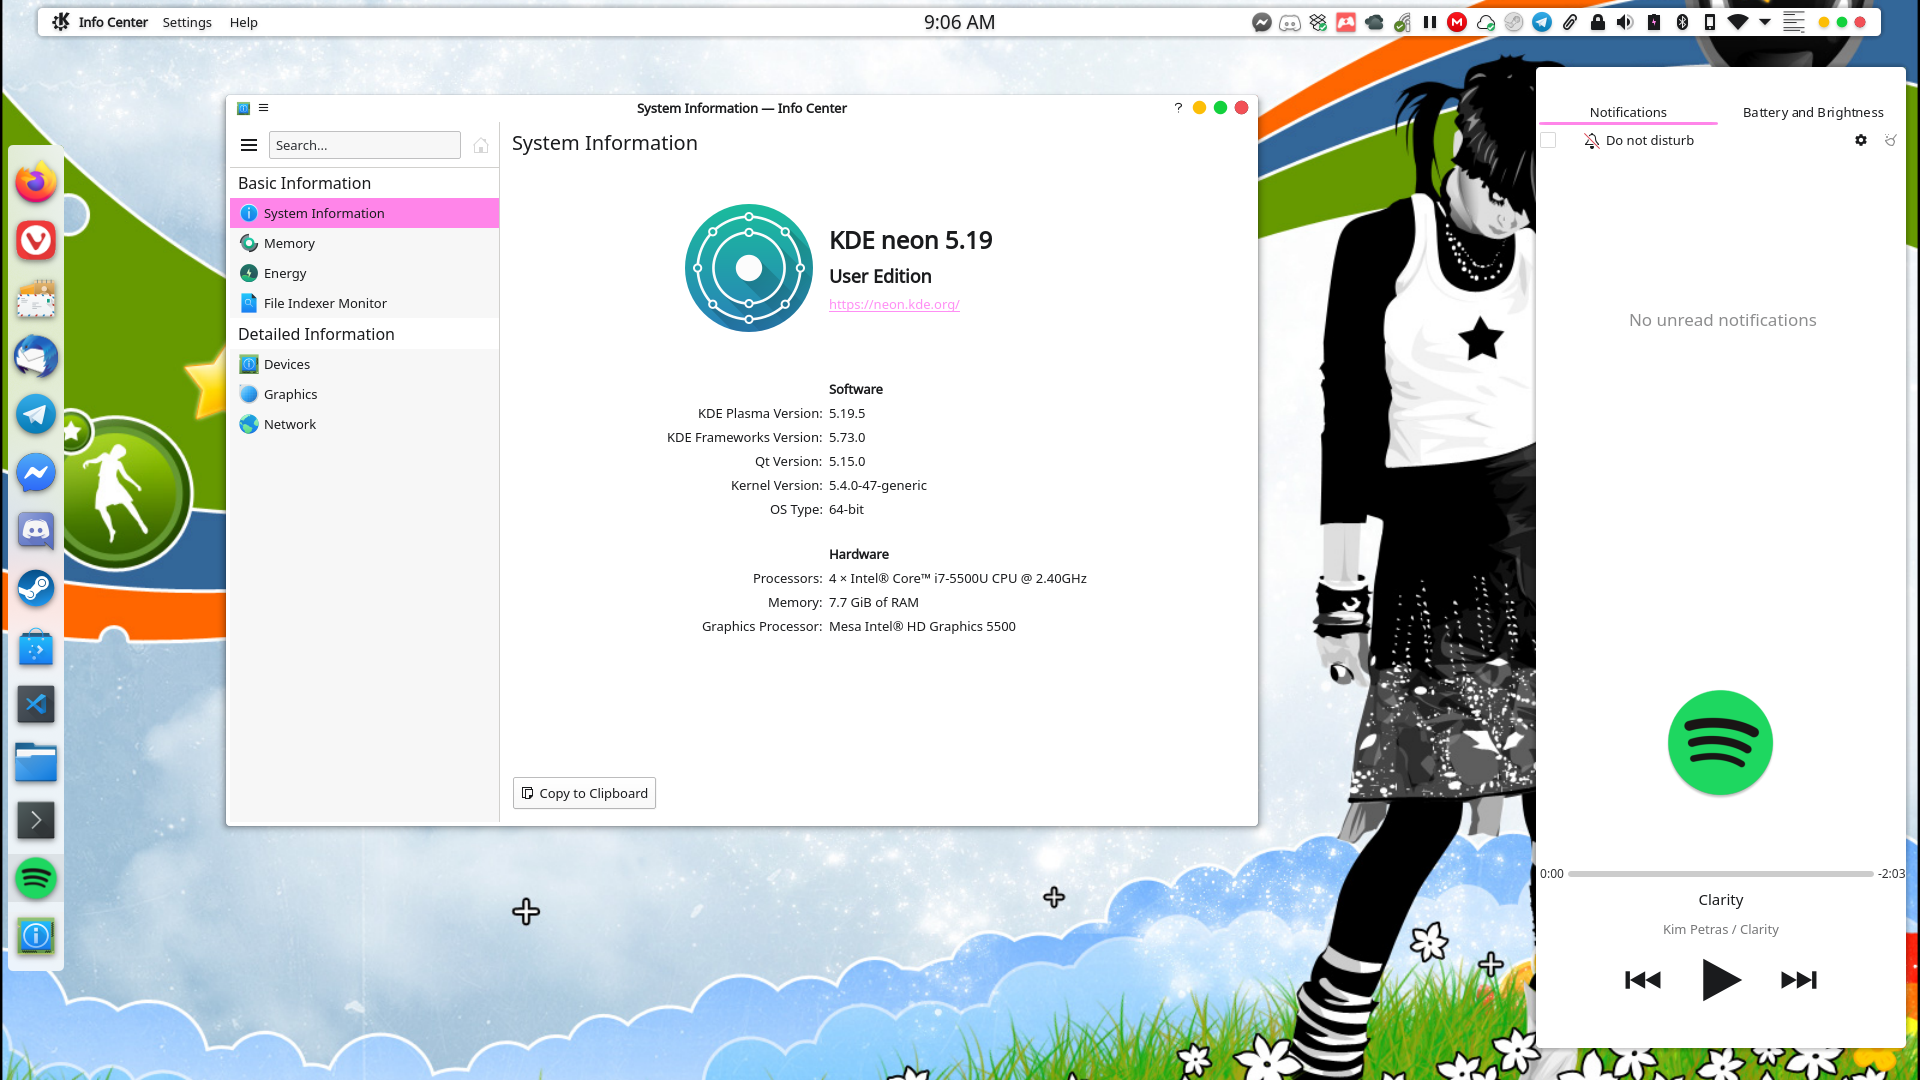Click the Discord tray icon

tap(1290, 22)
